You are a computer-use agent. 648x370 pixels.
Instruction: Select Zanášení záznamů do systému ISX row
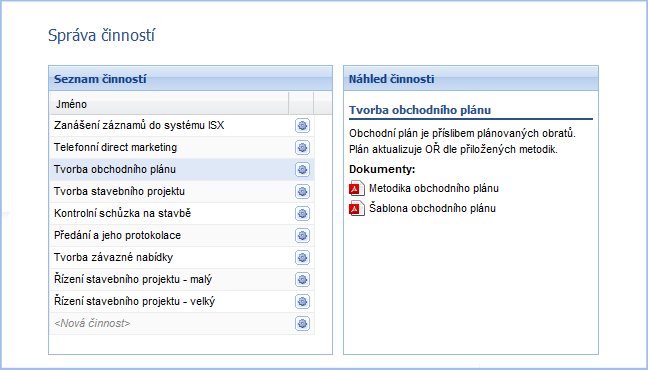click(x=182, y=126)
